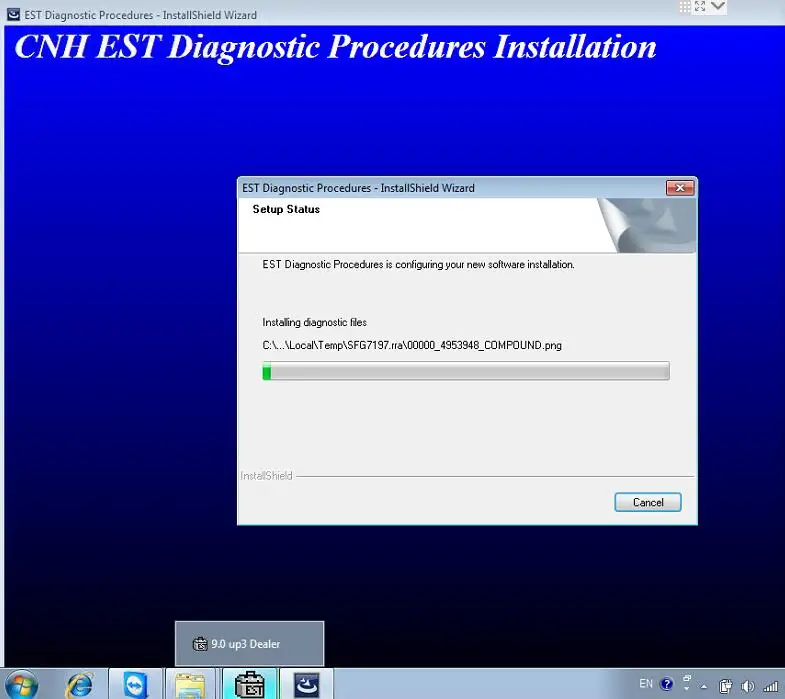Open the speaker volume tray icon

[747, 685]
